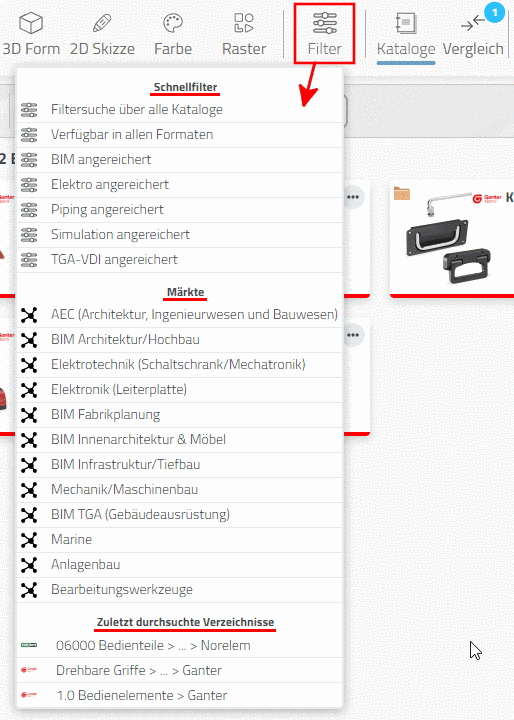Select BIM Infrastruktur/Tiefbau market
The width and height of the screenshot is (514, 720).
[x=180, y=465]
